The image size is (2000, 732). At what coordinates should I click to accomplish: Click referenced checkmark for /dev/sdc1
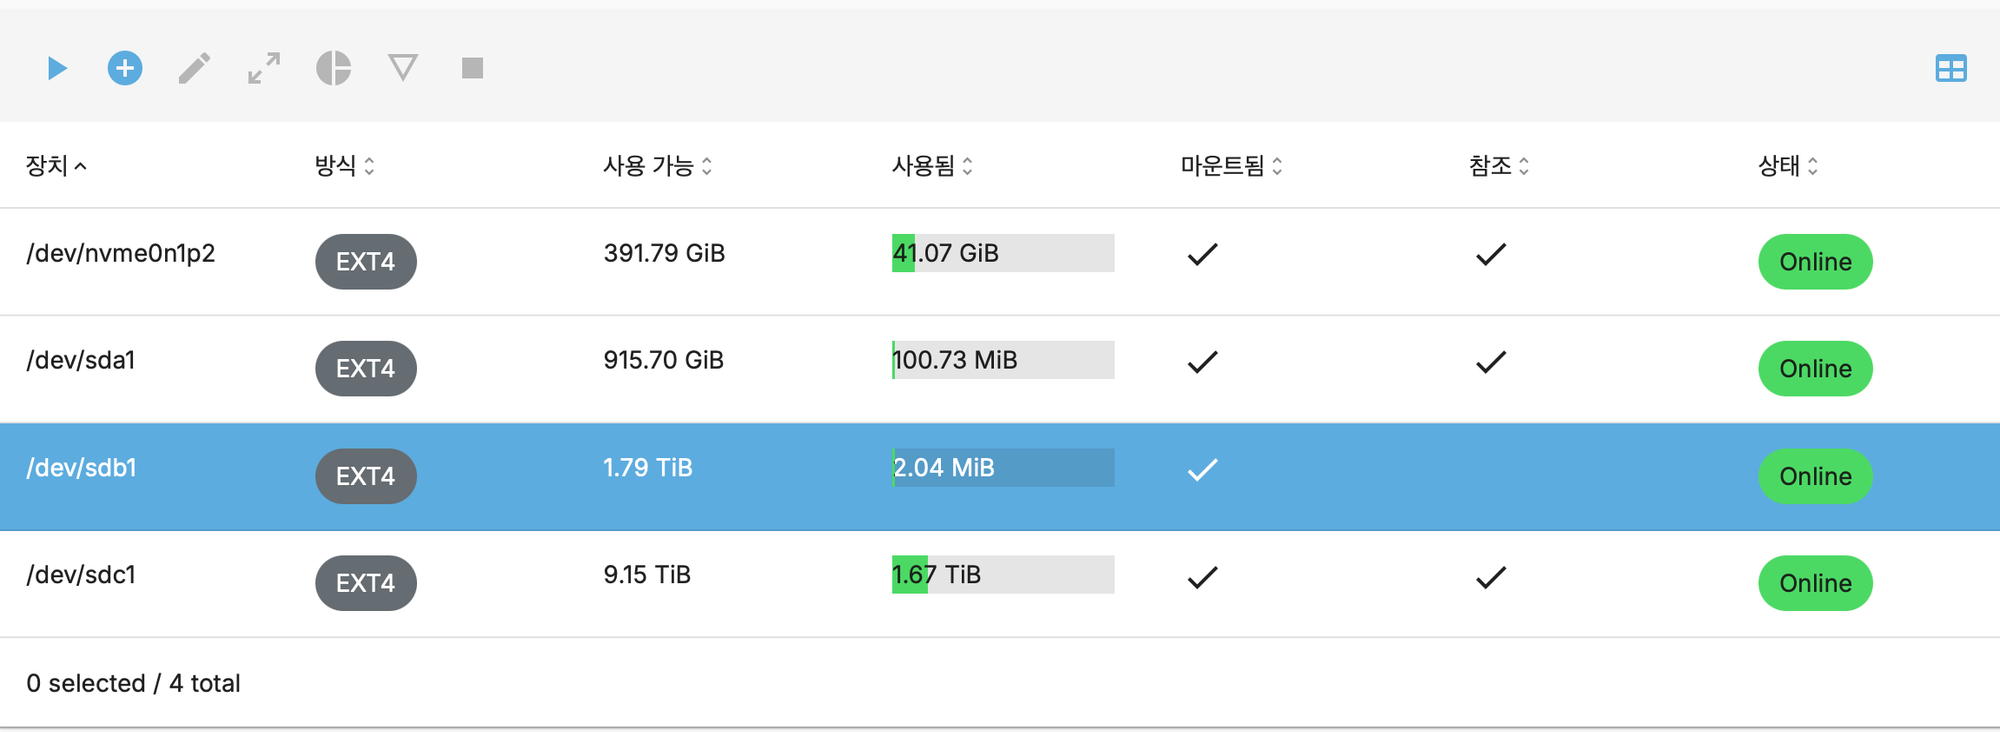point(1491,577)
